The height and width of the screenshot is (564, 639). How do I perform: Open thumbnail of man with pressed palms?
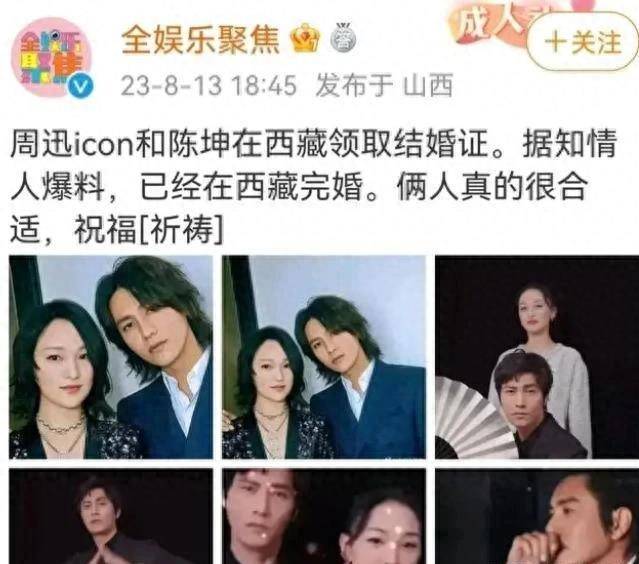pyautogui.click(x=111, y=516)
